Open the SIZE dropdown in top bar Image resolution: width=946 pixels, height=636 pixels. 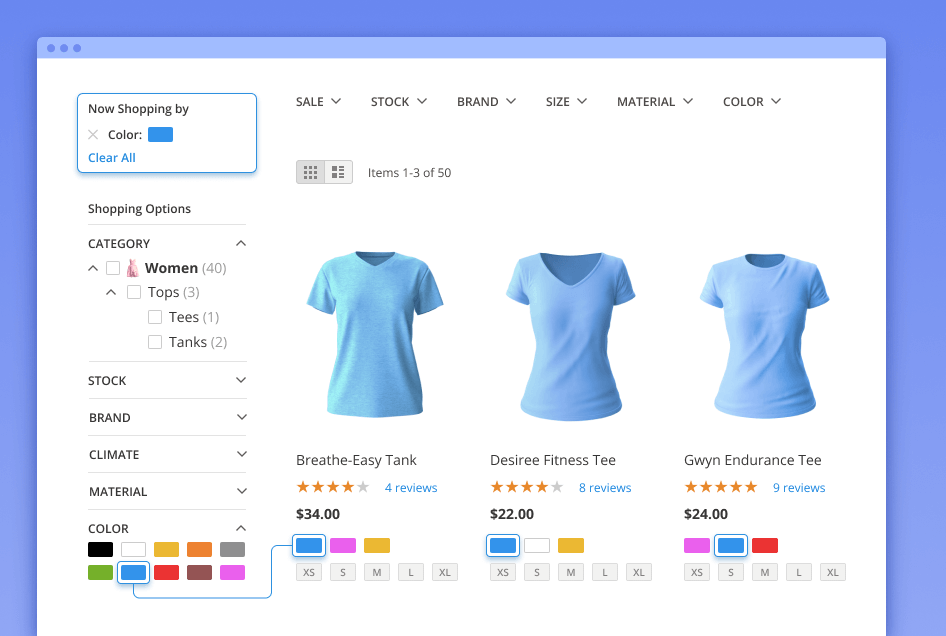click(x=566, y=101)
